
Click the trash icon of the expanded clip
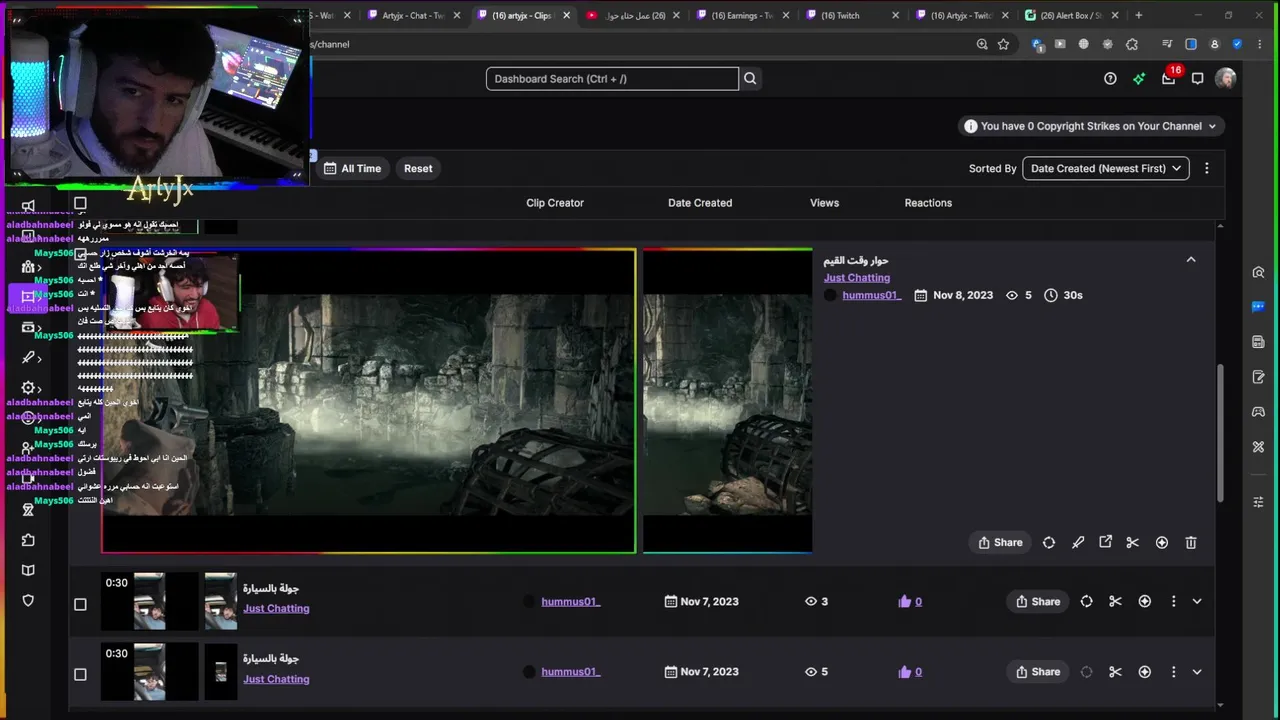point(1190,542)
